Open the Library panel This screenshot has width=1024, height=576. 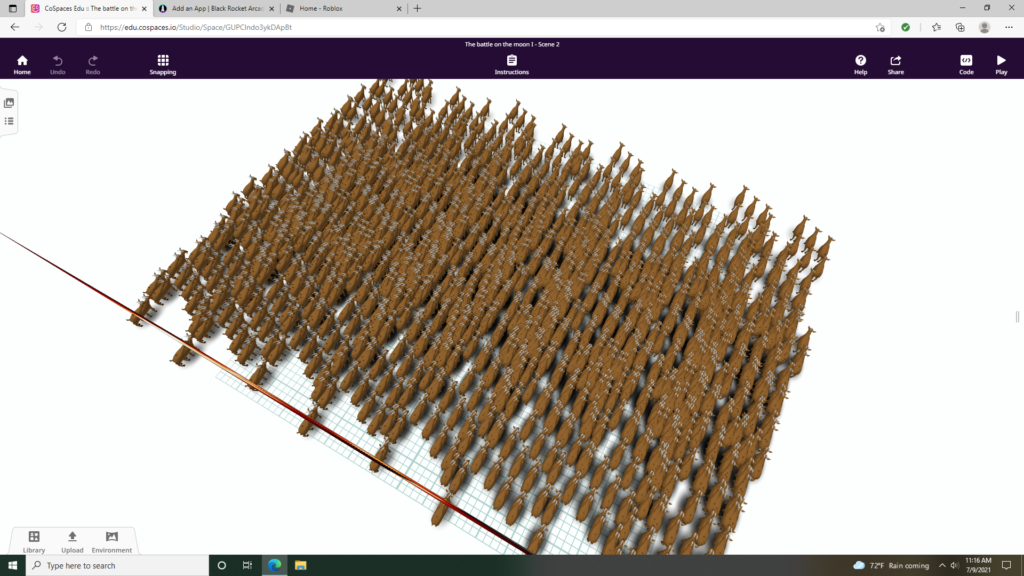click(x=34, y=542)
